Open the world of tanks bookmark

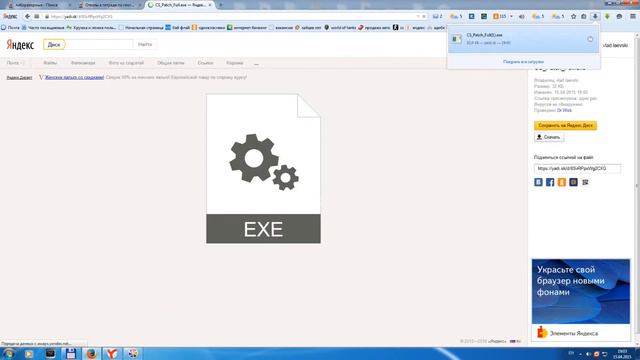[340, 27]
